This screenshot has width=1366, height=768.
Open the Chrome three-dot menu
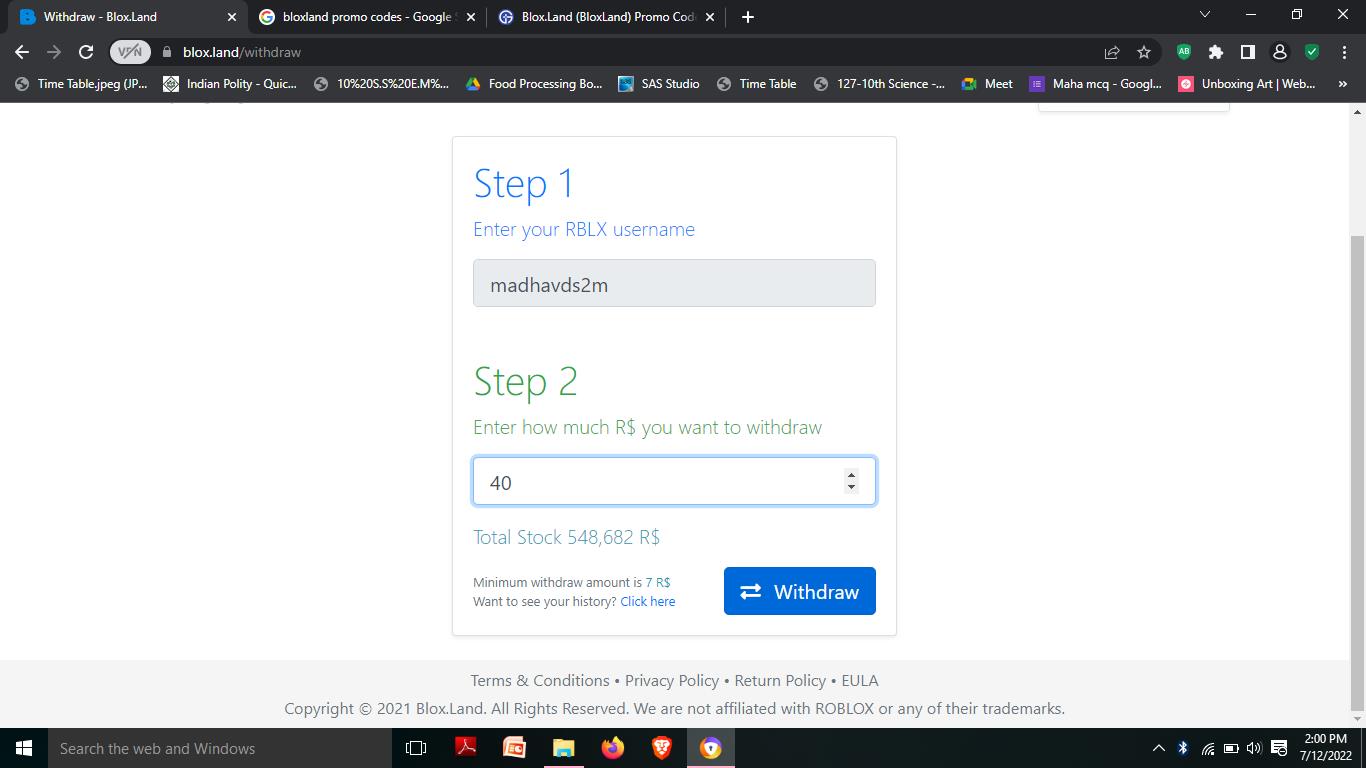pos(1343,52)
